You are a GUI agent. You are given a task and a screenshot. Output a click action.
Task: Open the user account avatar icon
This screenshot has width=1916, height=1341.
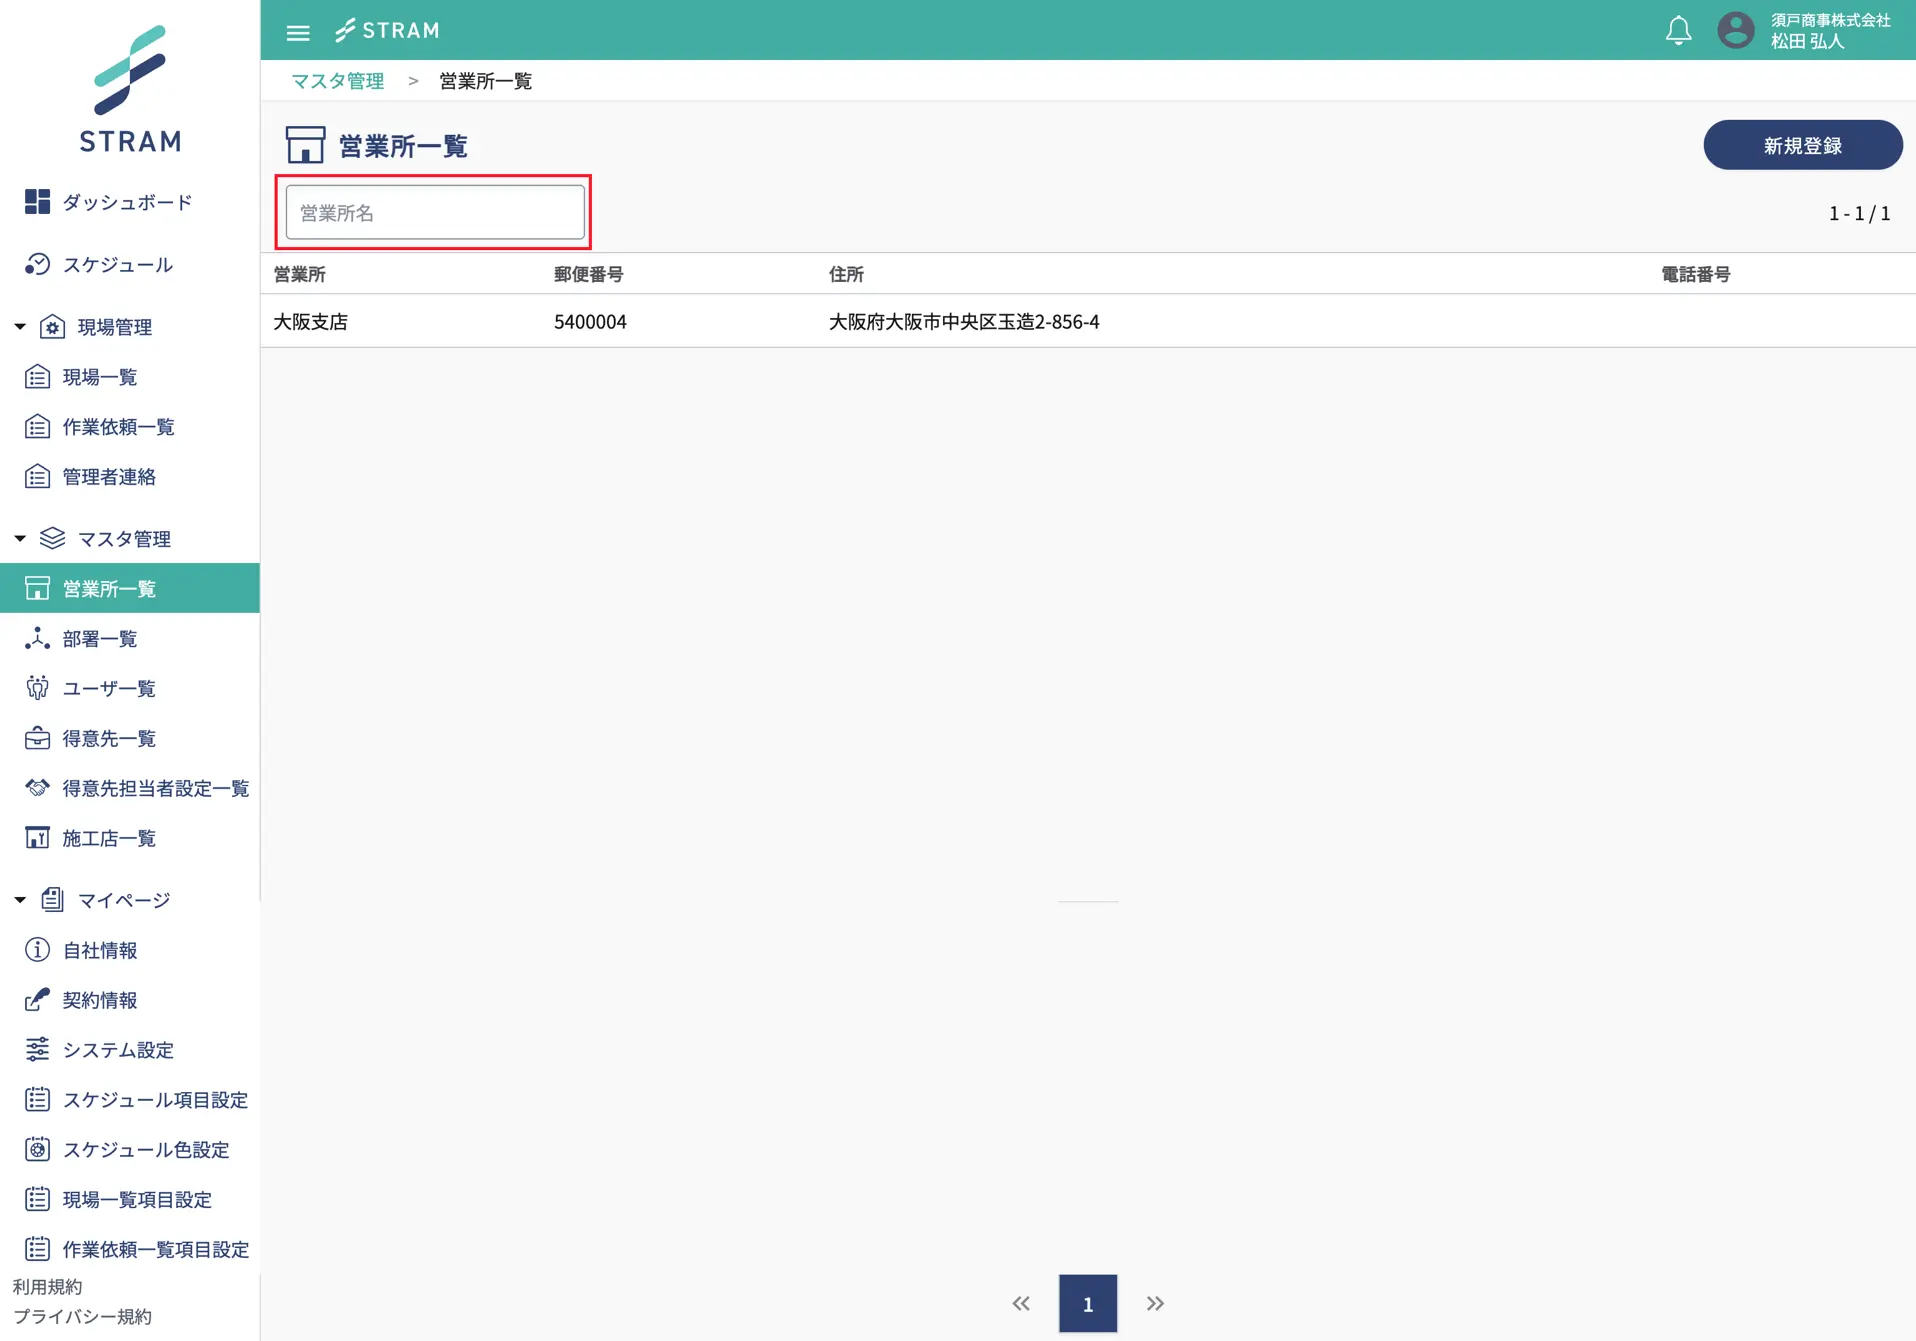[x=1735, y=30]
